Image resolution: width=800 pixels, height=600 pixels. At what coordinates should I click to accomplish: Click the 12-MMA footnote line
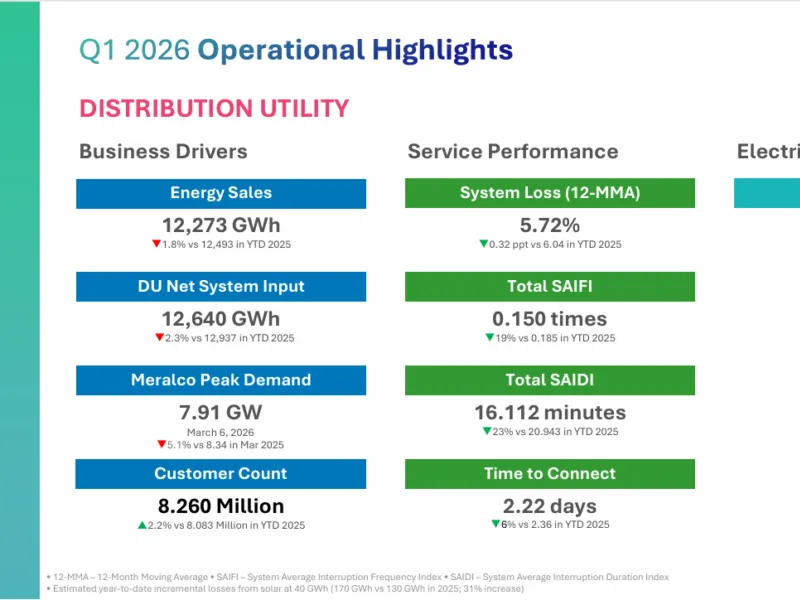358,577
